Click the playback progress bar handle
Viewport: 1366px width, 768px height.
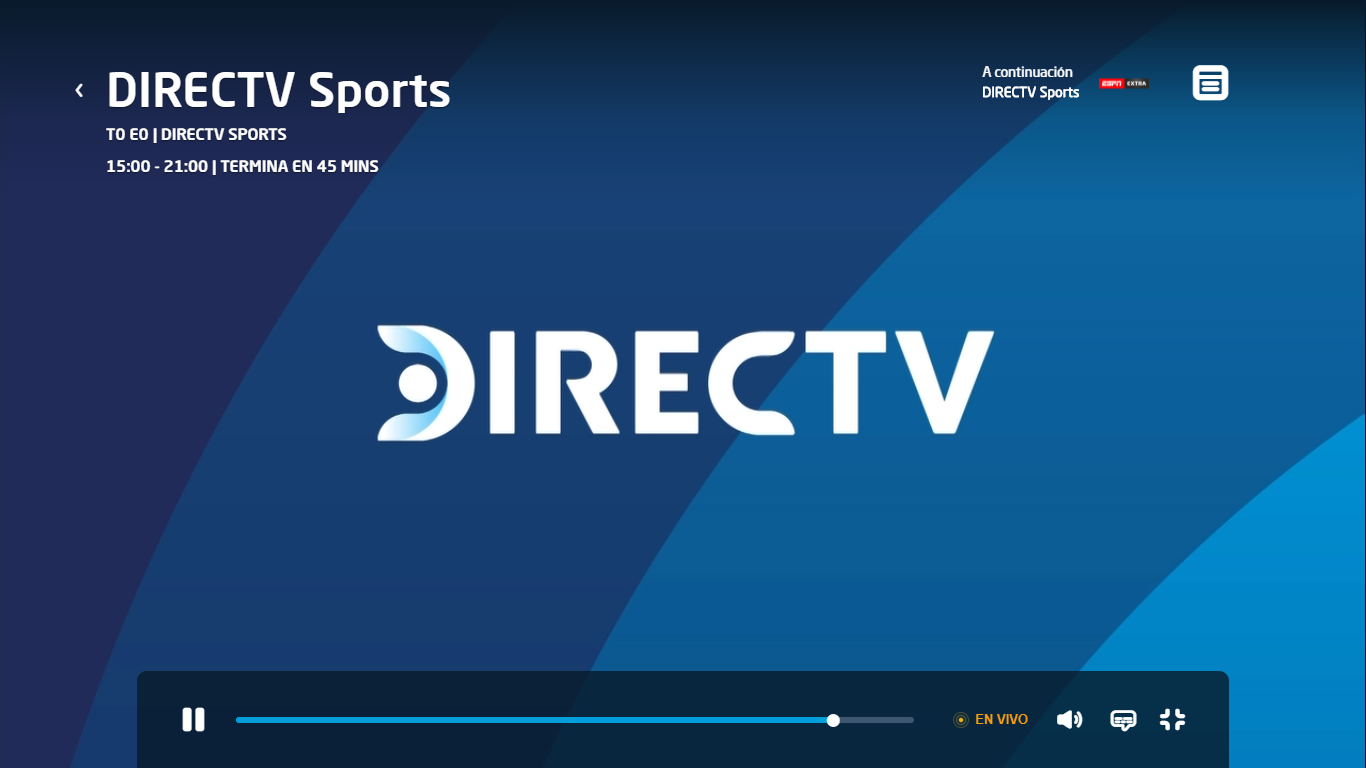click(833, 720)
